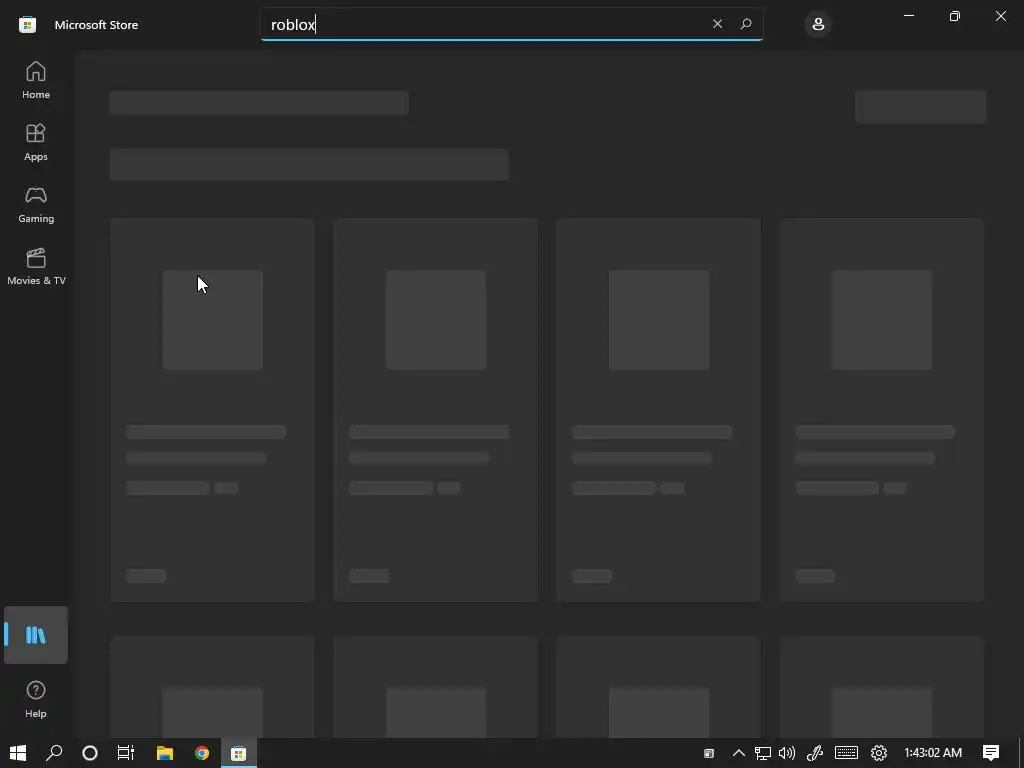Launch File Explorer from taskbar
Screen dimensions: 1024x768
coord(165,753)
